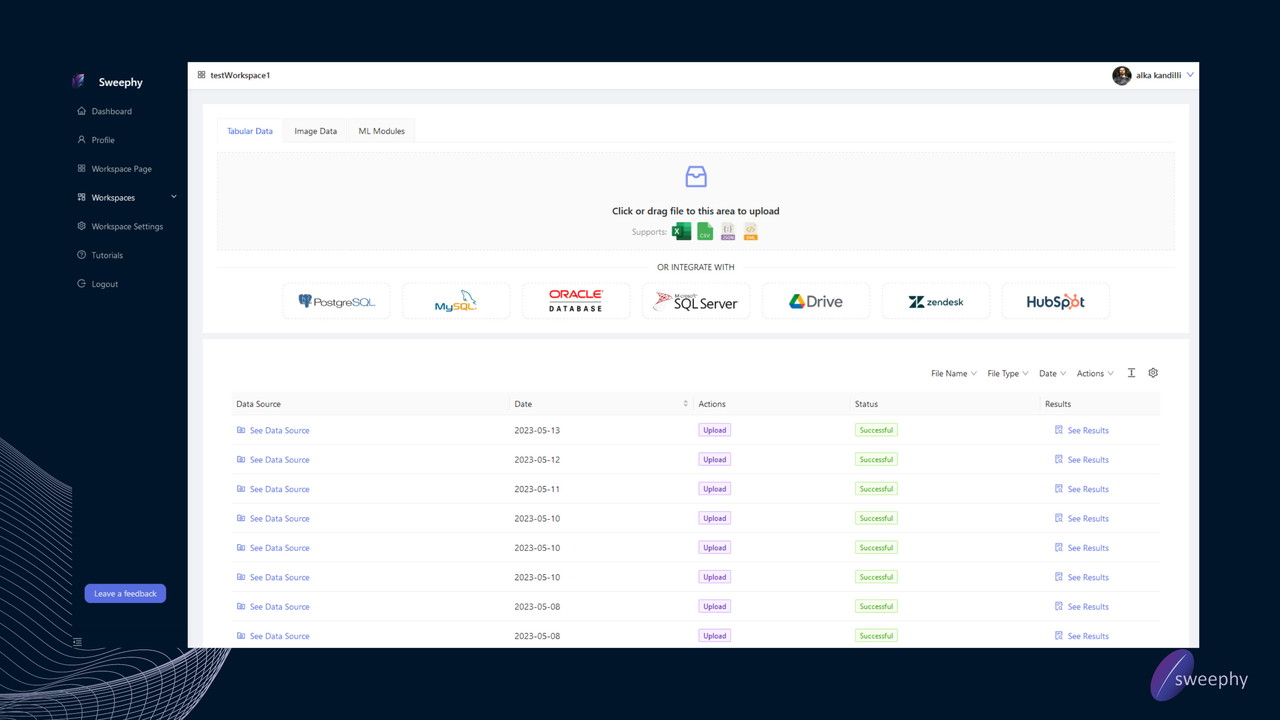Click the column height icon beside Actions
The height and width of the screenshot is (720, 1280).
click(x=1131, y=373)
